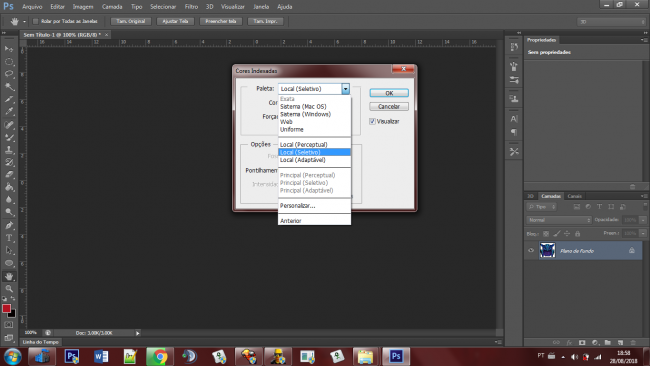Viewport: 650px width, 366px height.
Task: Hide the Plano de Fundo layer
Action: [x=531, y=250]
